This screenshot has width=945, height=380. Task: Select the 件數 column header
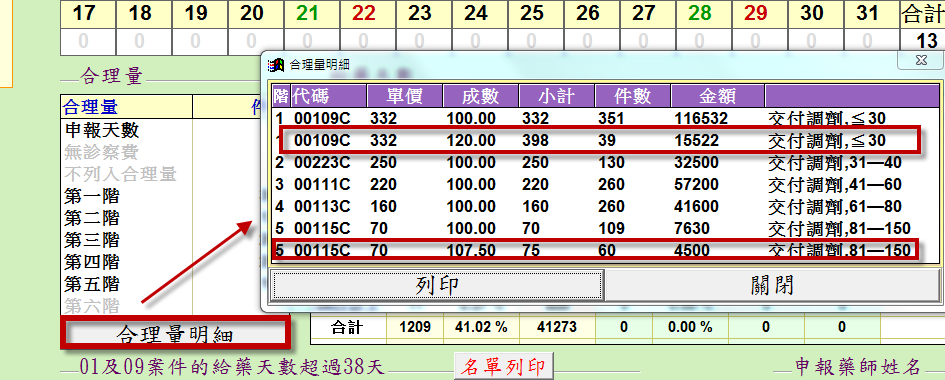pos(632,96)
